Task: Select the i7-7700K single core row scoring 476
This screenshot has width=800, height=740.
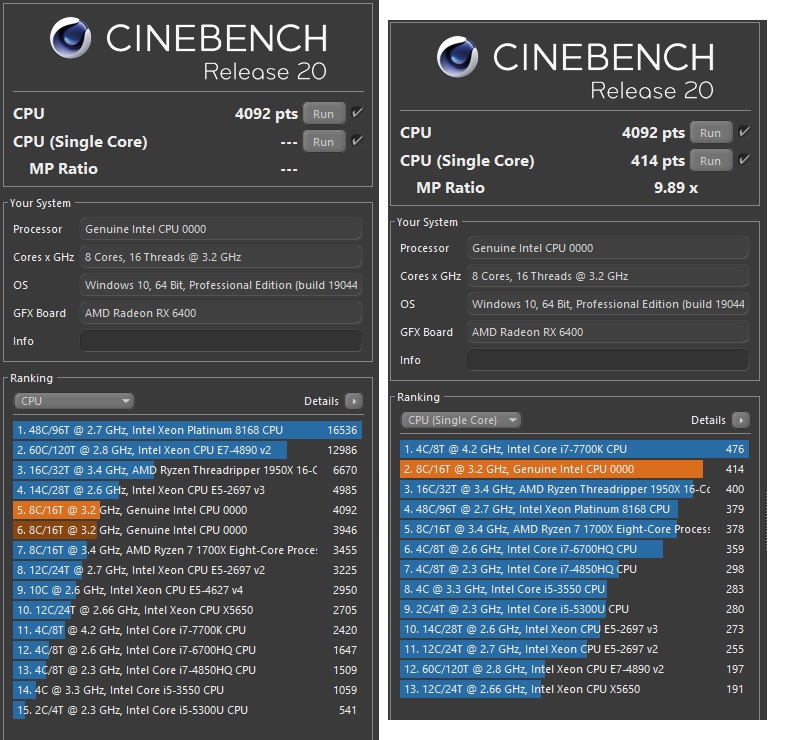Action: [x=574, y=449]
